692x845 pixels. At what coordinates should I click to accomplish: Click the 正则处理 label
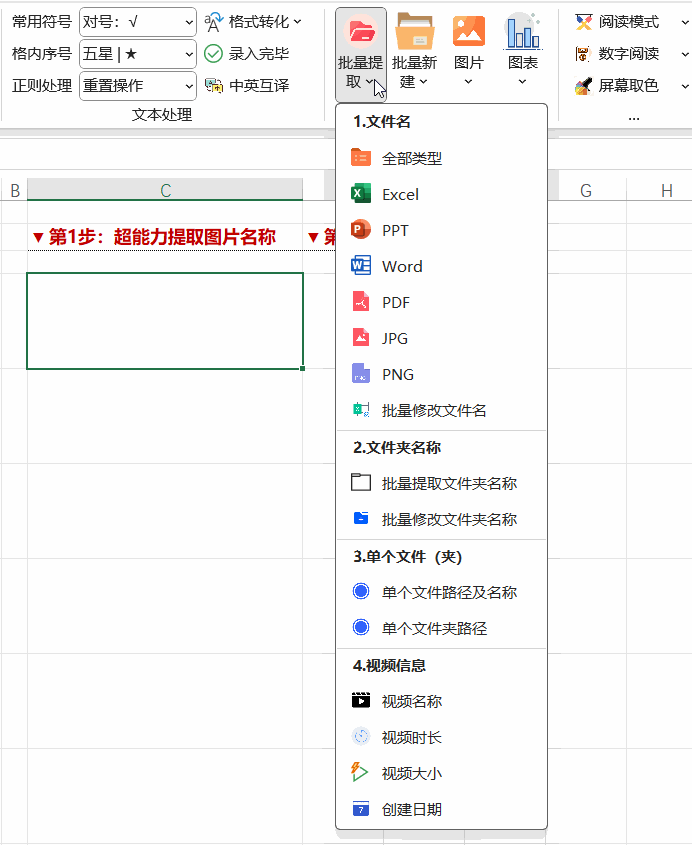click(42, 86)
